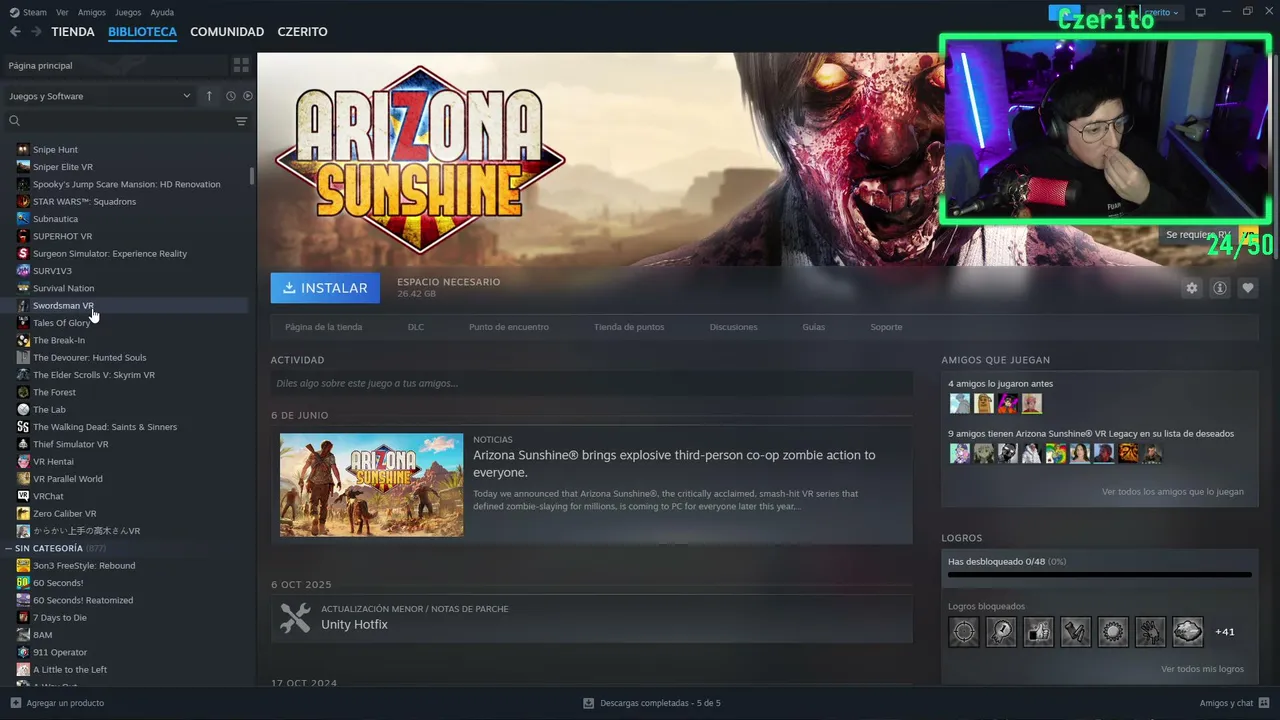Click the library list scrollbar
Viewport: 1280px width, 720px height.
tap(252, 176)
